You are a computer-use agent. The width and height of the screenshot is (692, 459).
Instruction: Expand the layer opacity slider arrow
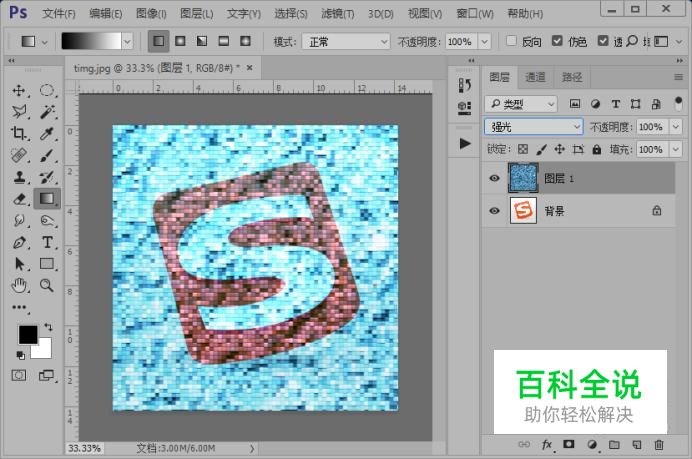pos(676,127)
